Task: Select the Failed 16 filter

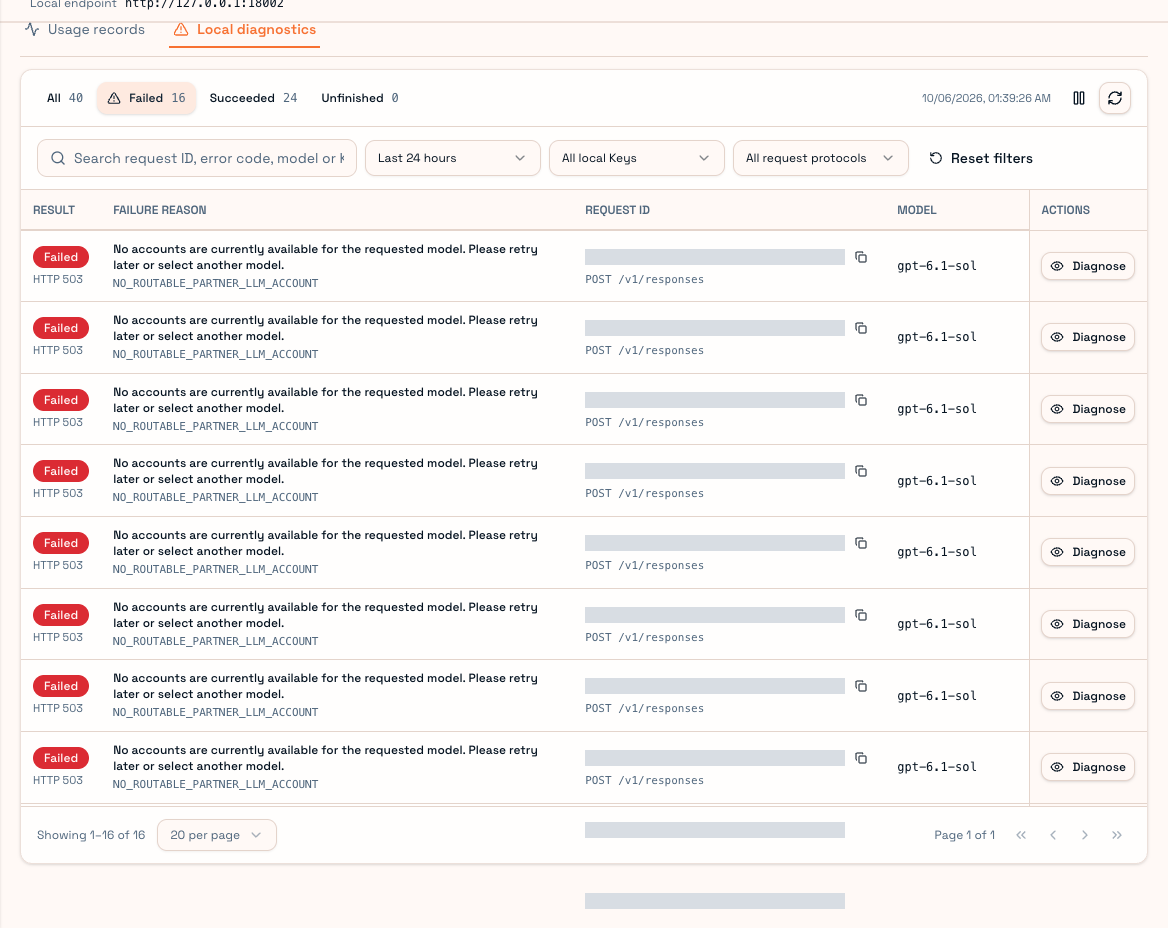Action: [x=146, y=98]
